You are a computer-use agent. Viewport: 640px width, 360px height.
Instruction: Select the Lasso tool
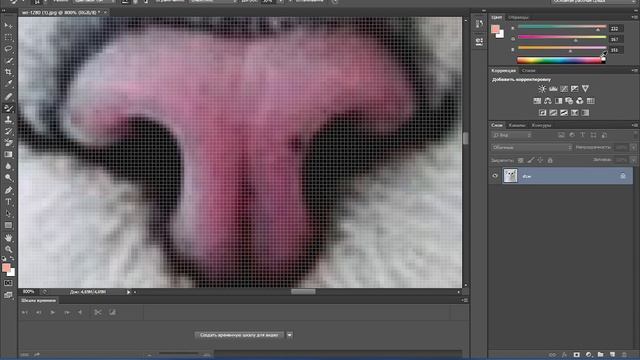point(8,49)
